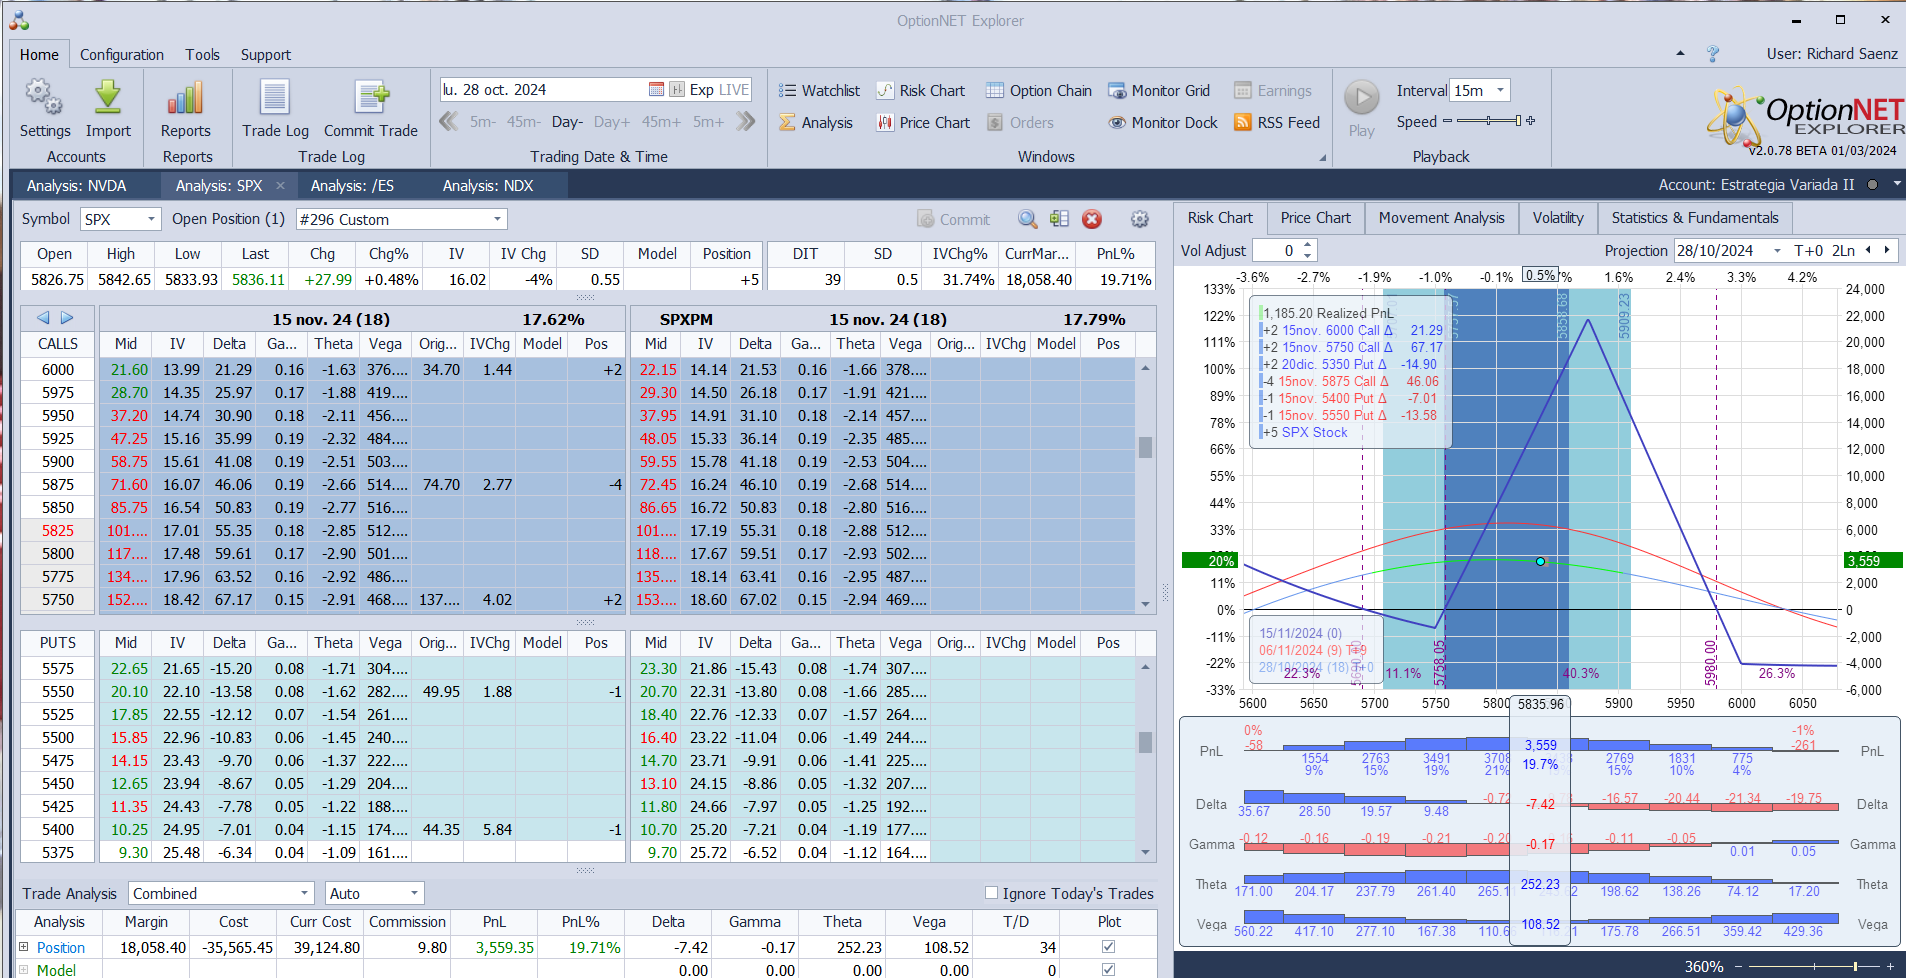Close the Analysis: SPX tab
Viewport: 1906px width, 978px height.
(x=280, y=185)
